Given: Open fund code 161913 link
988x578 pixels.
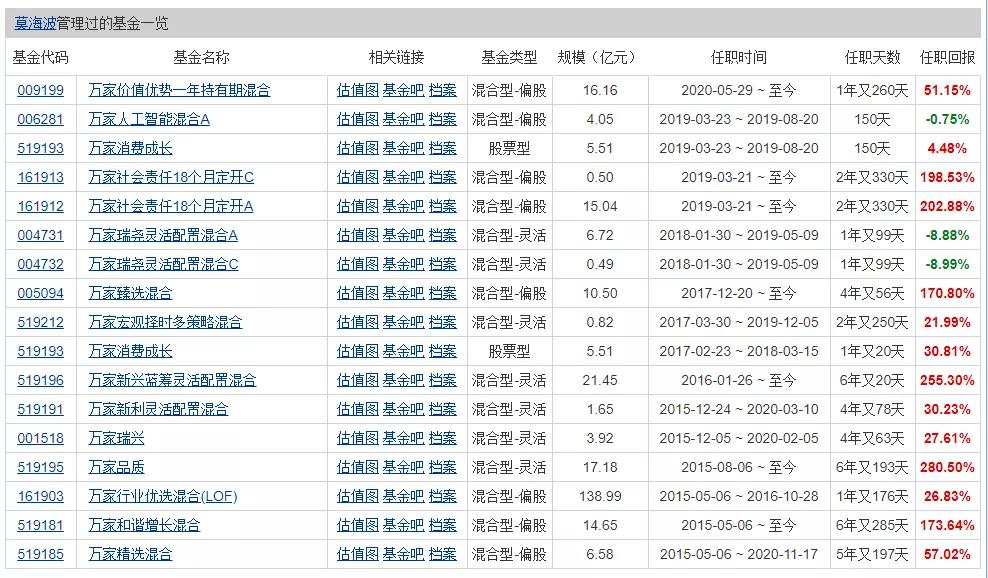Looking at the screenshot, I should tap(40, 177).
